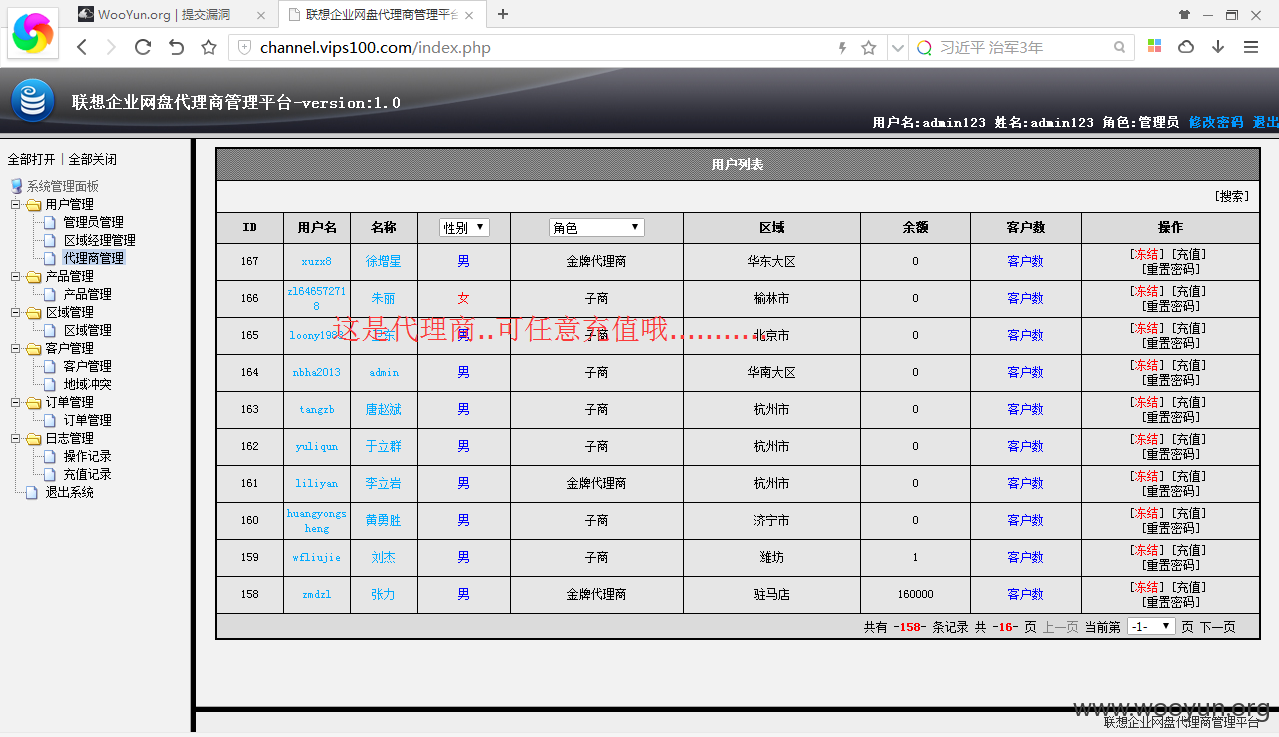The width and height of the screenshot is (1279, 737).
Task: Click 下一页 pagination link
Action: tap(1218, 627)
